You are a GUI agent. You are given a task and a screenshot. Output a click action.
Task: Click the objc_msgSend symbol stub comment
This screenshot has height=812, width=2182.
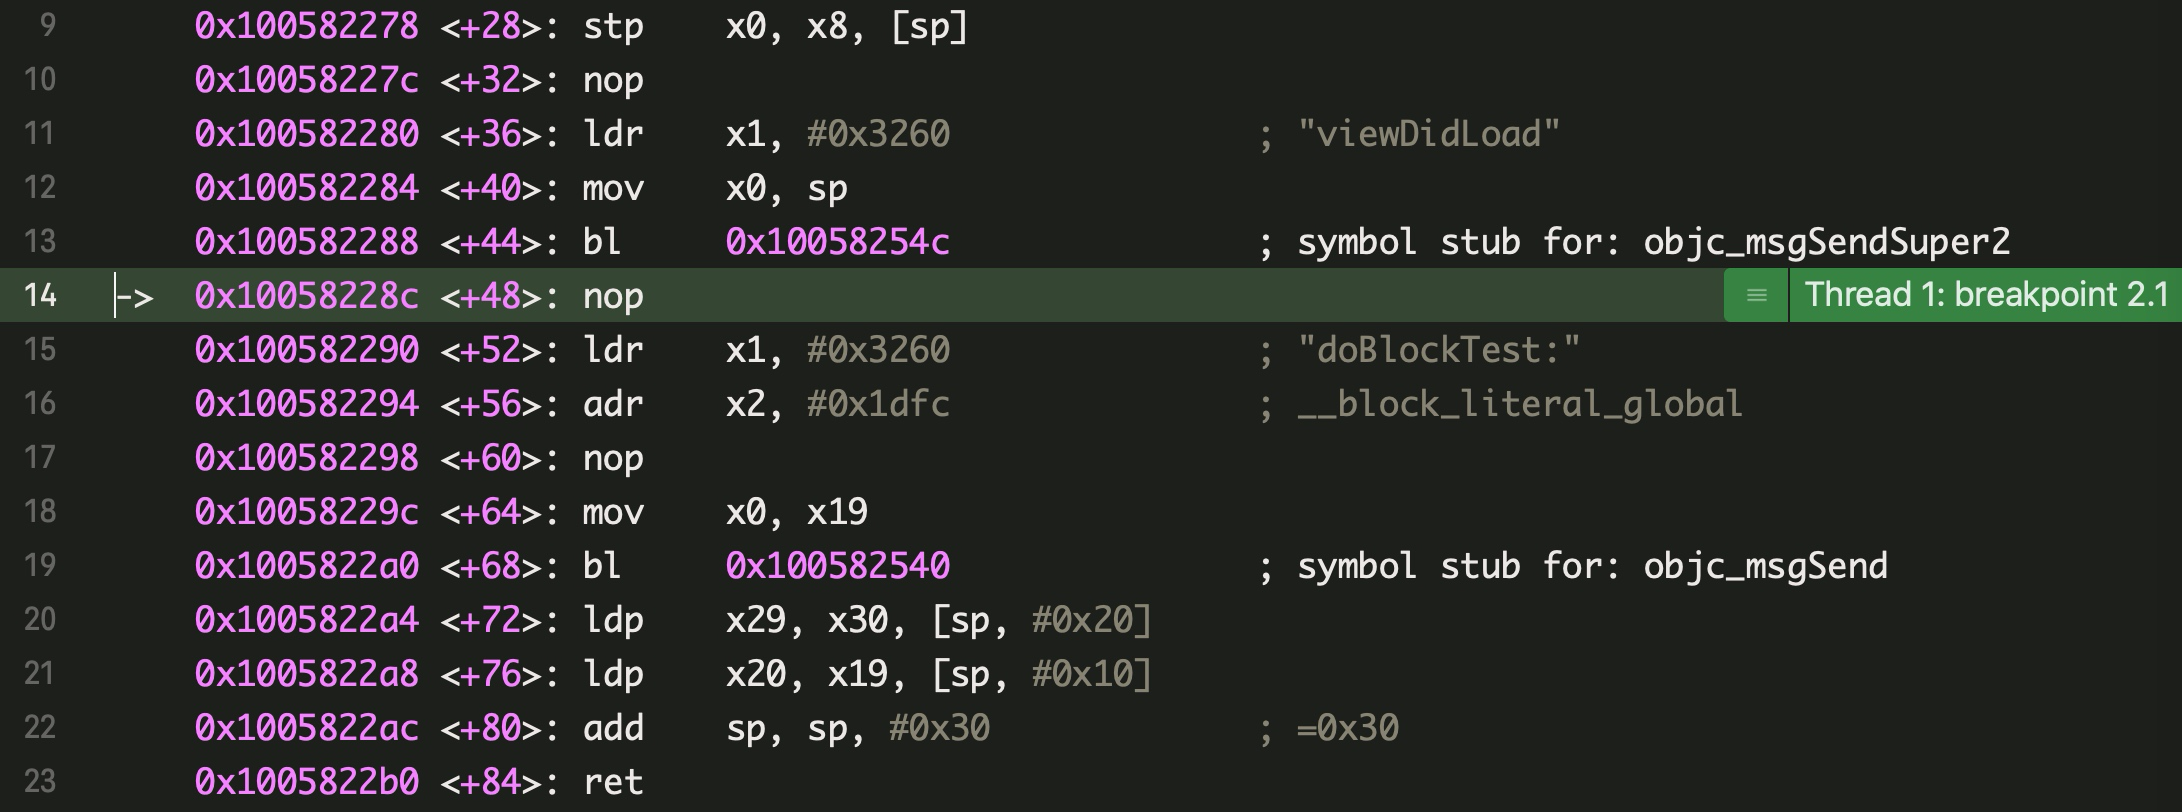(x=1592, y=566)
